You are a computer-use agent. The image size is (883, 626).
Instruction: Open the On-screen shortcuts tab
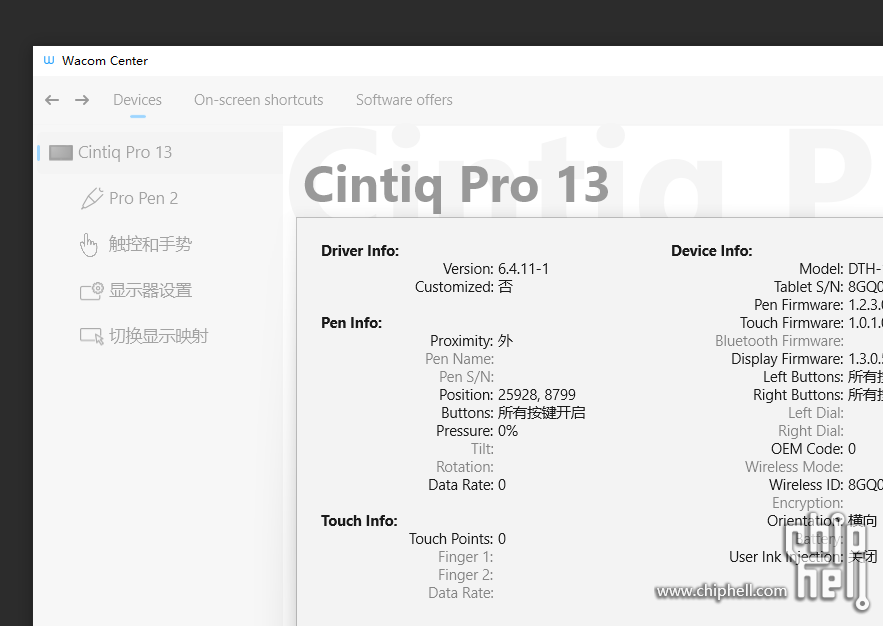[x=258, y=100]
